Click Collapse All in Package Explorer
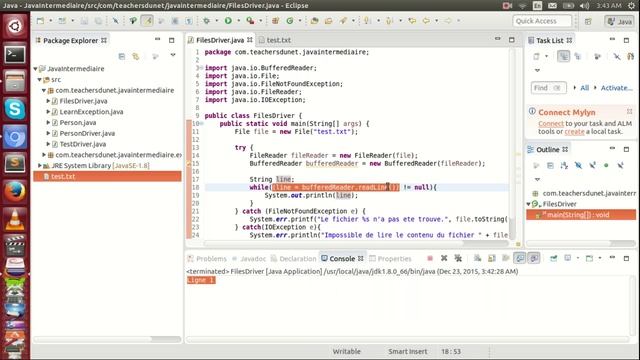 coord(122,56)
